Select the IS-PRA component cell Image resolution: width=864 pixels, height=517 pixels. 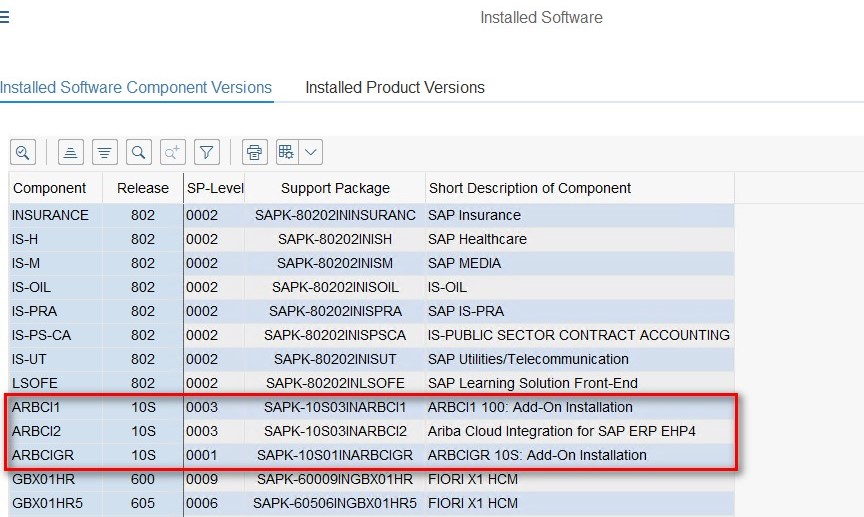[56, 311]
